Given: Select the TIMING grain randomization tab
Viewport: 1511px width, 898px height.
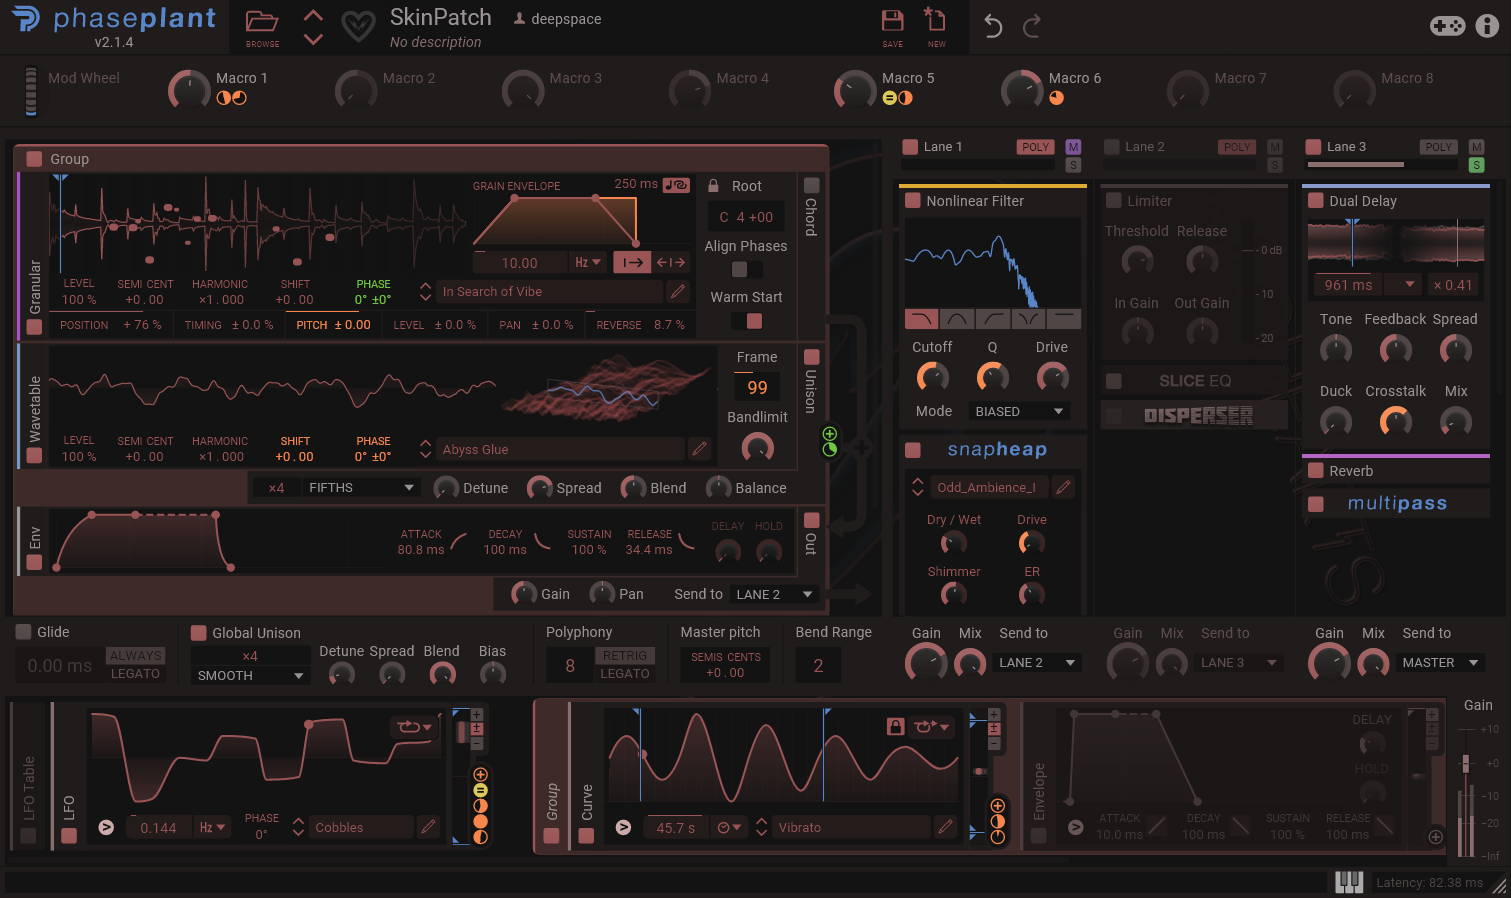Looking at the screenshot, I should (x=229, y=325).
